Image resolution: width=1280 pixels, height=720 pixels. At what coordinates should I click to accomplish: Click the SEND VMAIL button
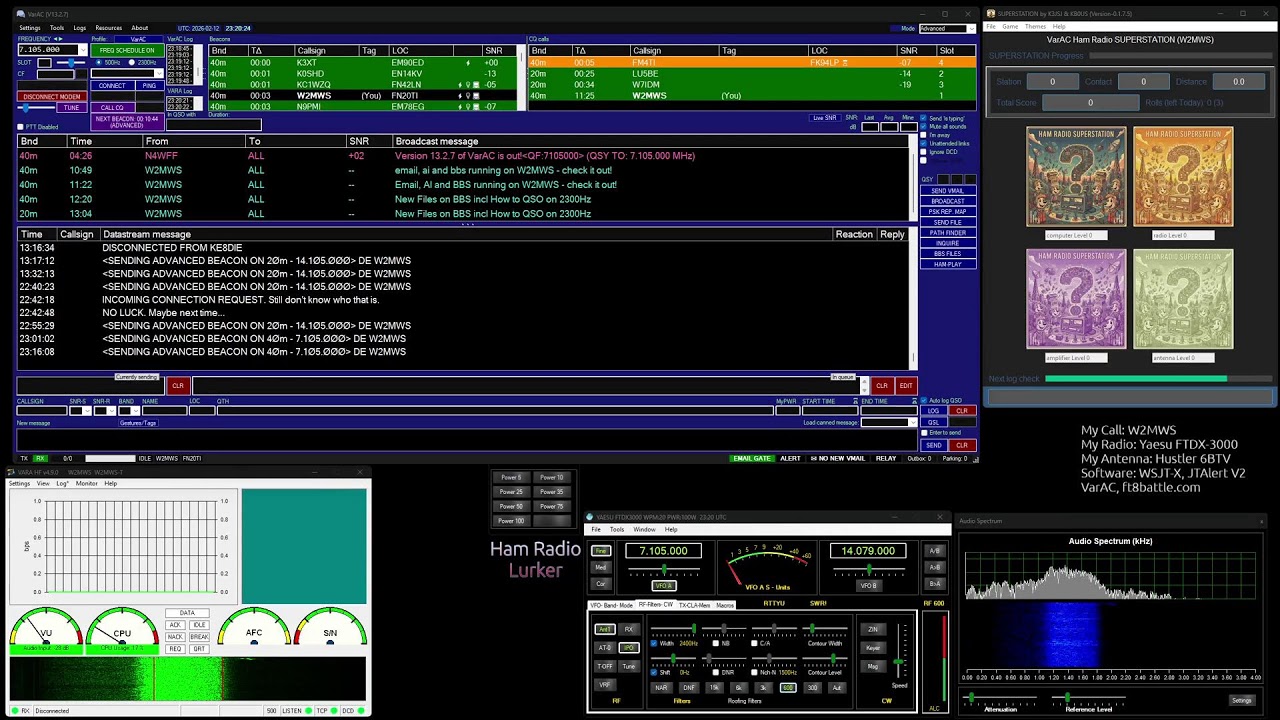tap(948, 191)
